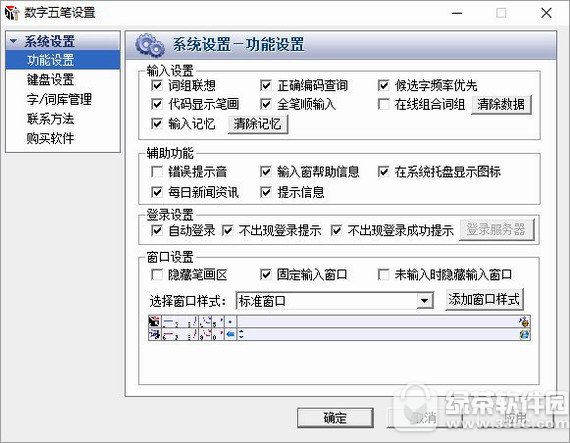This screenshot has height=443, width=570.
Task: Toggle 词组联想 checkbox
Action: point(157,85)
